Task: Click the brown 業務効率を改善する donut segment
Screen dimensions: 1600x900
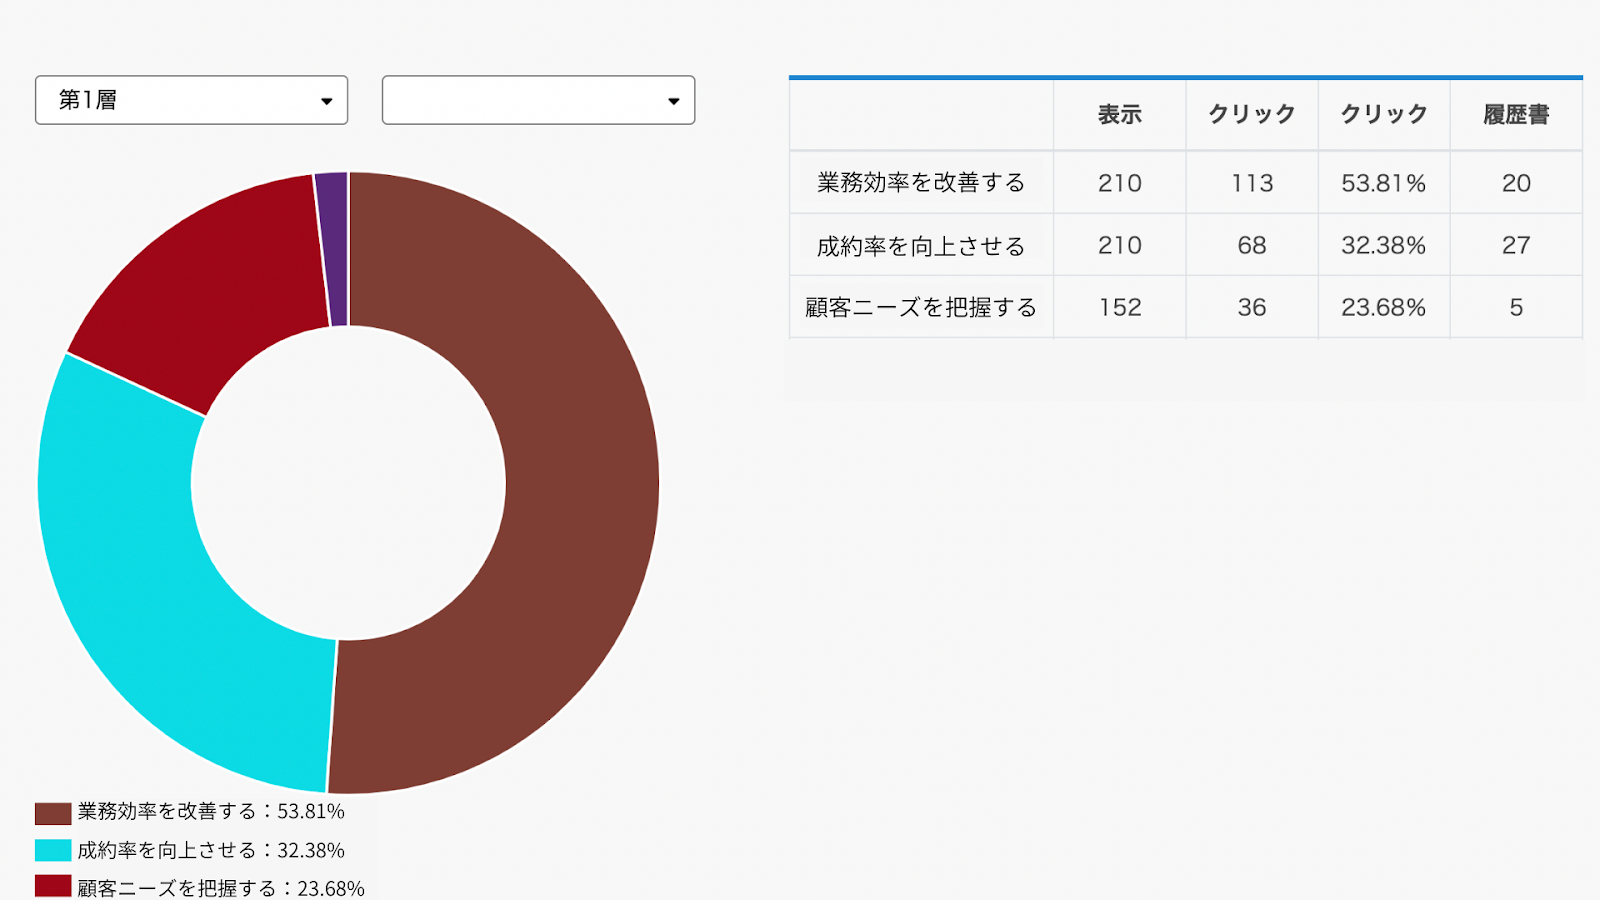Action: 580,490
